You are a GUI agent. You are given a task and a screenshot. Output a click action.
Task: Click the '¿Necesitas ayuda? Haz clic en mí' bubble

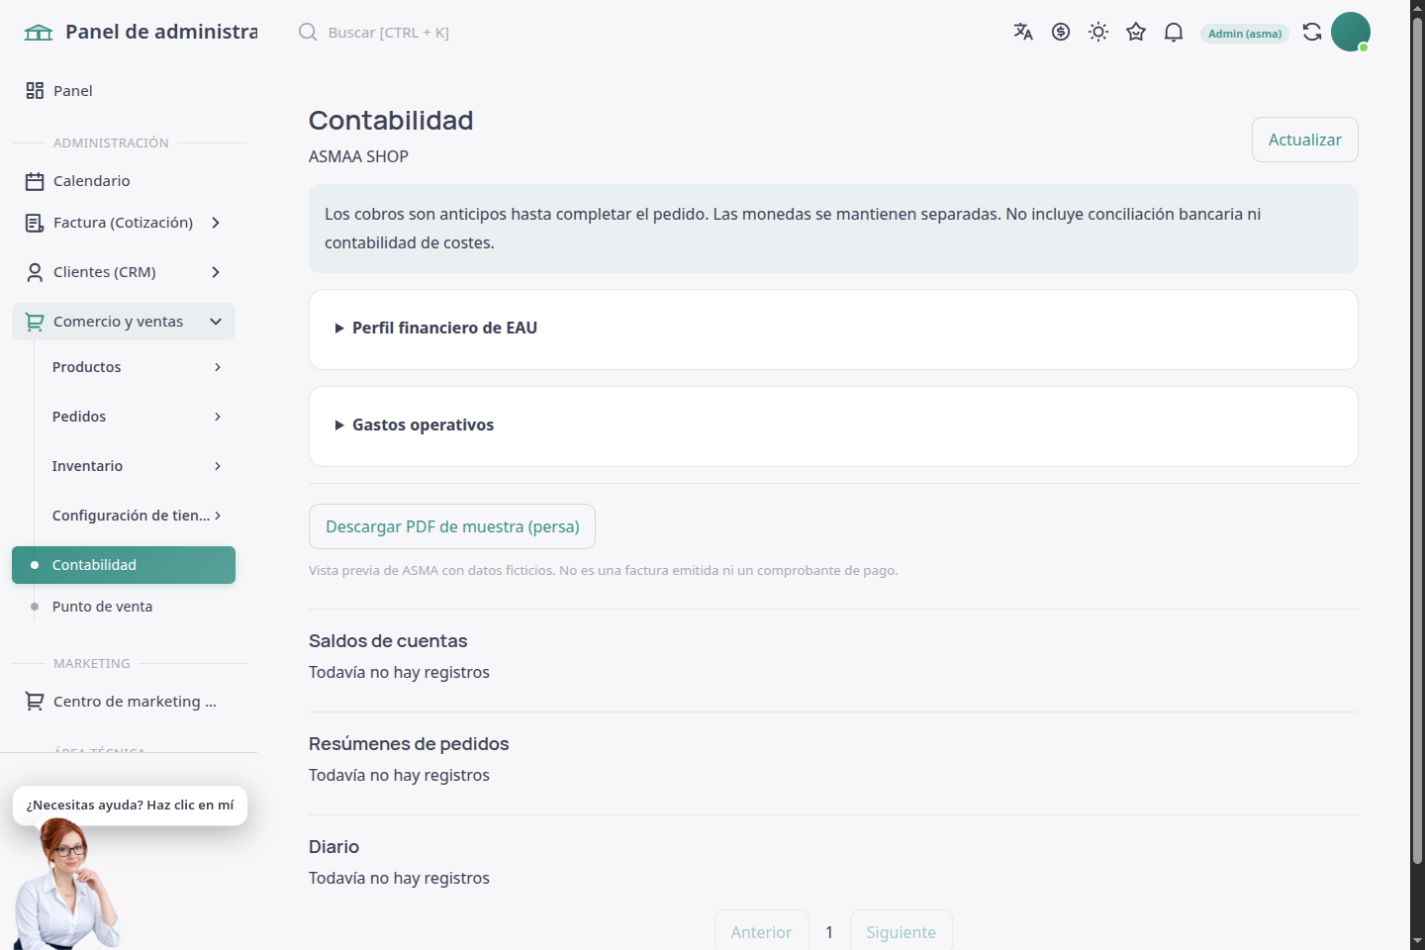tap(130, 805)
